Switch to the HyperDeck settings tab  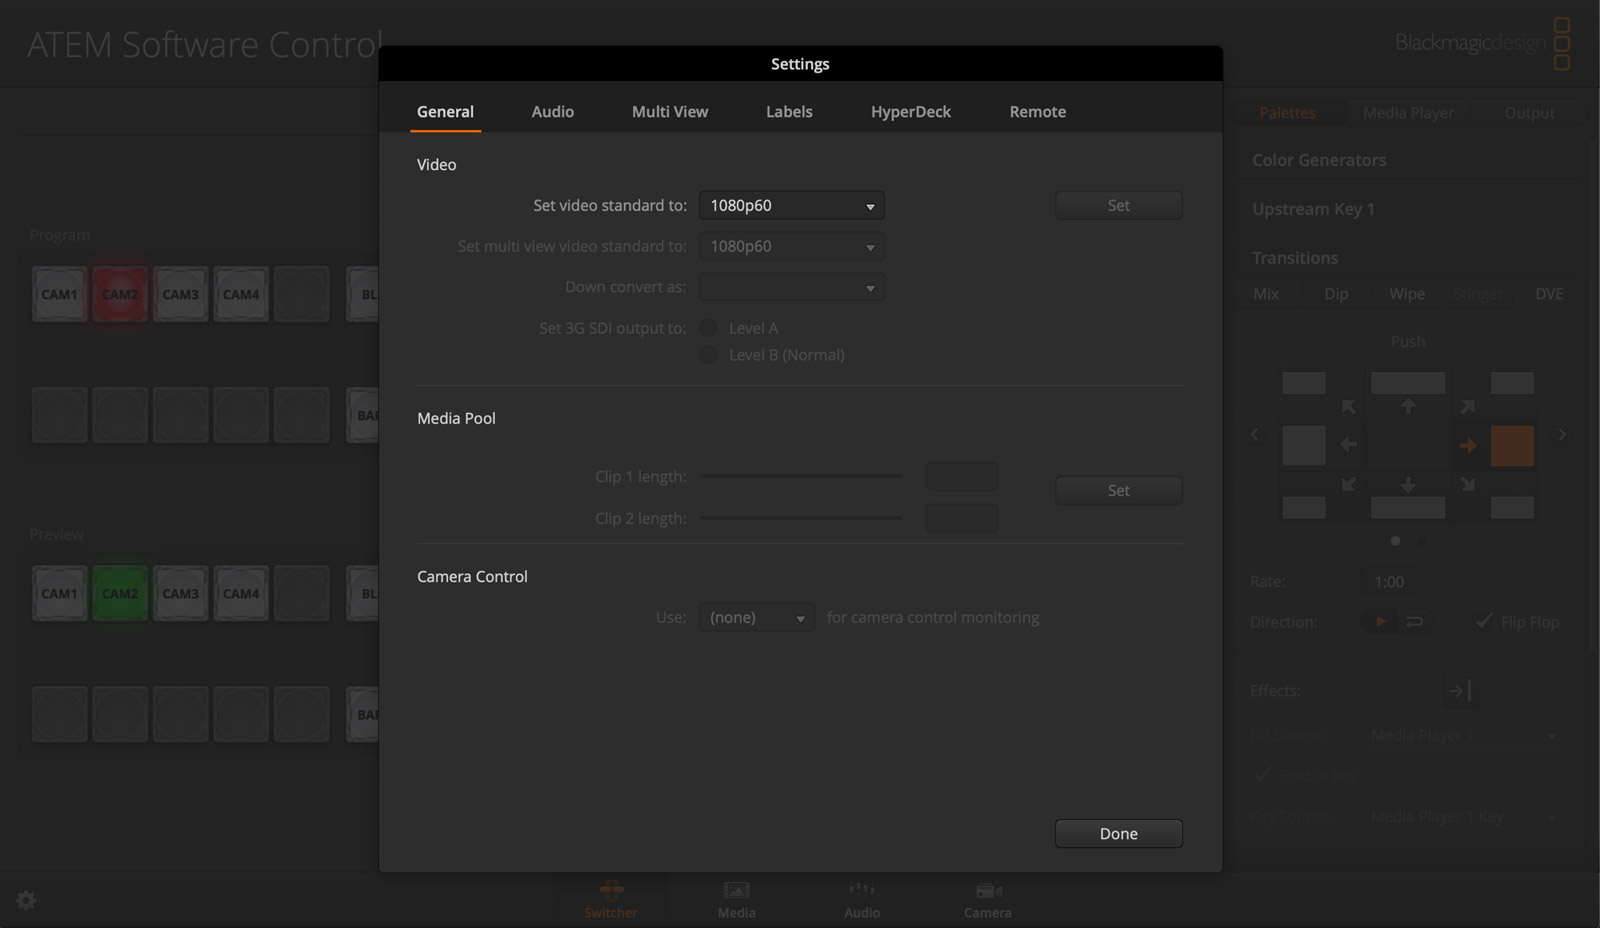(x=910, y=111)
